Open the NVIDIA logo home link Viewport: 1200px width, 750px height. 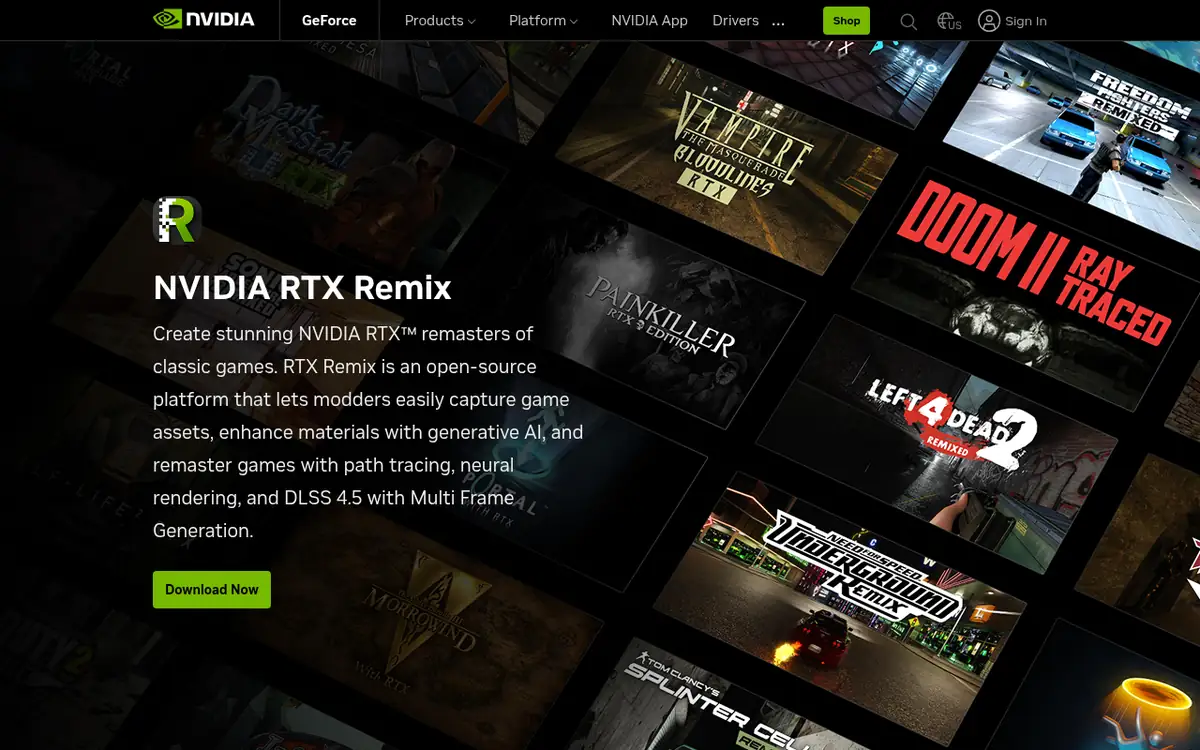click(x=204, y=20)
